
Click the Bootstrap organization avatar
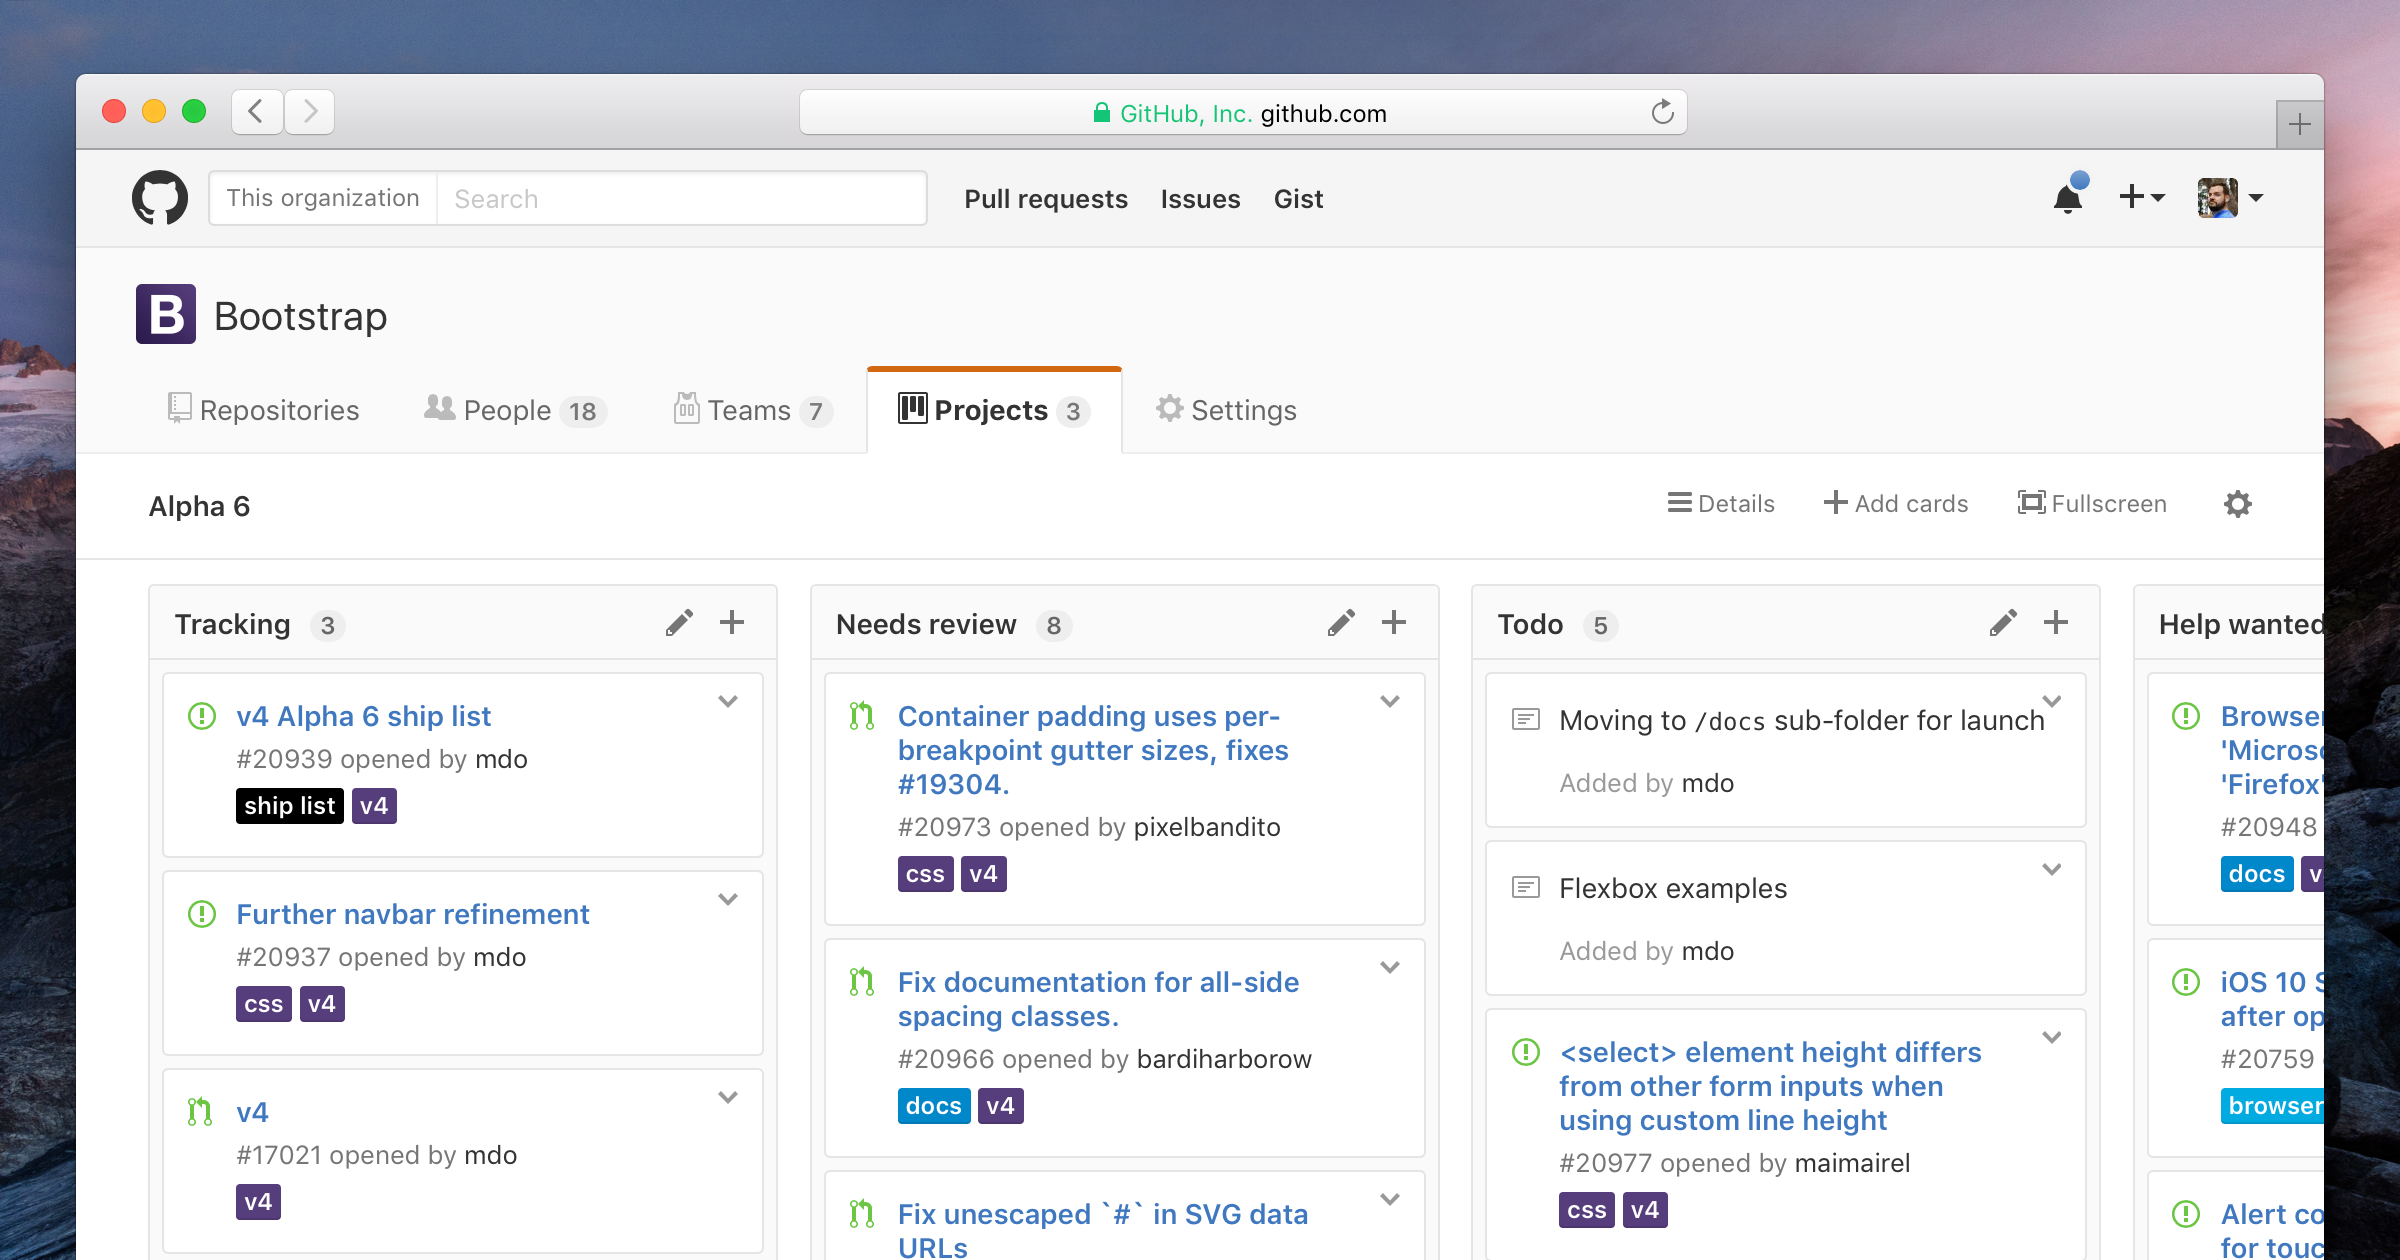[166, 314]
